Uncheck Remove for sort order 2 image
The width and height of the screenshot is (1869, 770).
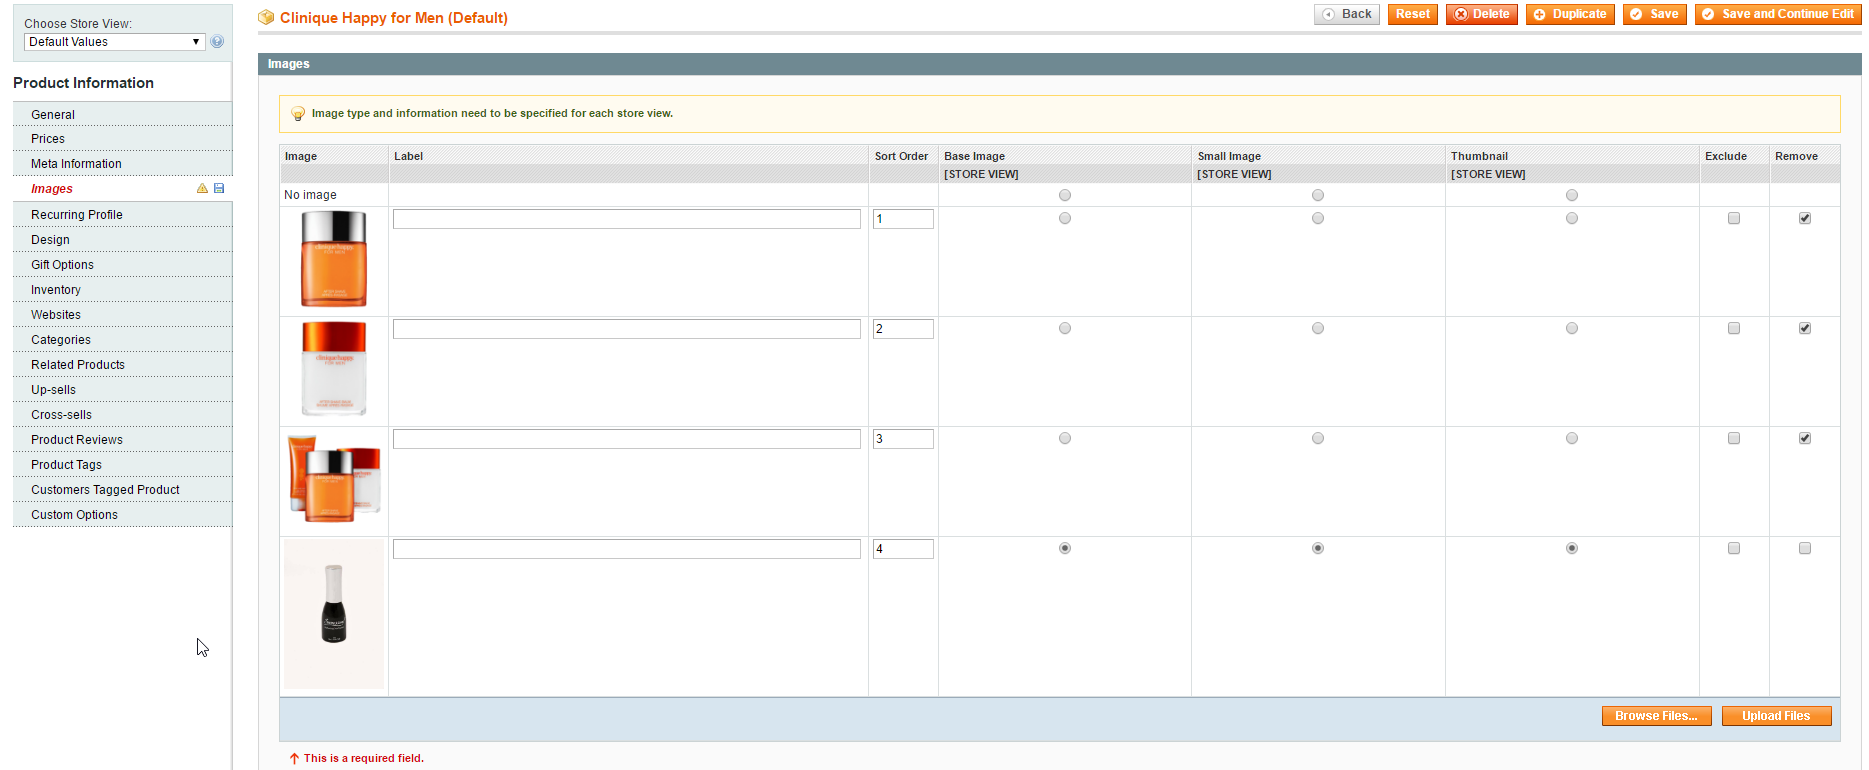point(1805,328)
